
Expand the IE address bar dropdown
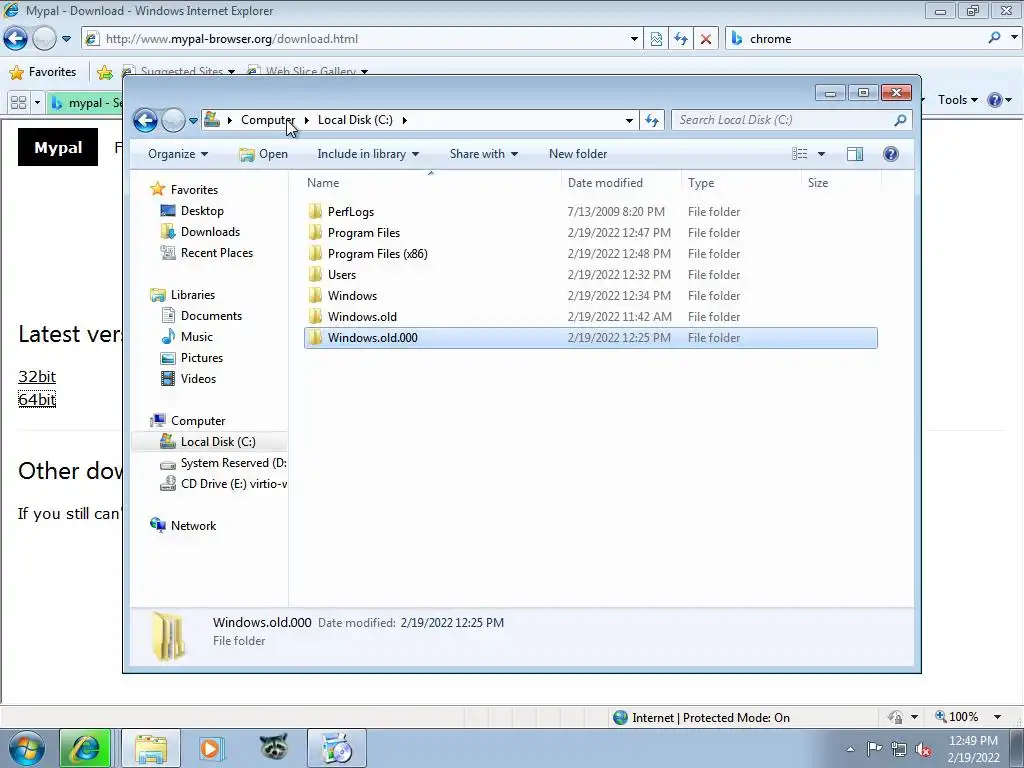point(634,39)
